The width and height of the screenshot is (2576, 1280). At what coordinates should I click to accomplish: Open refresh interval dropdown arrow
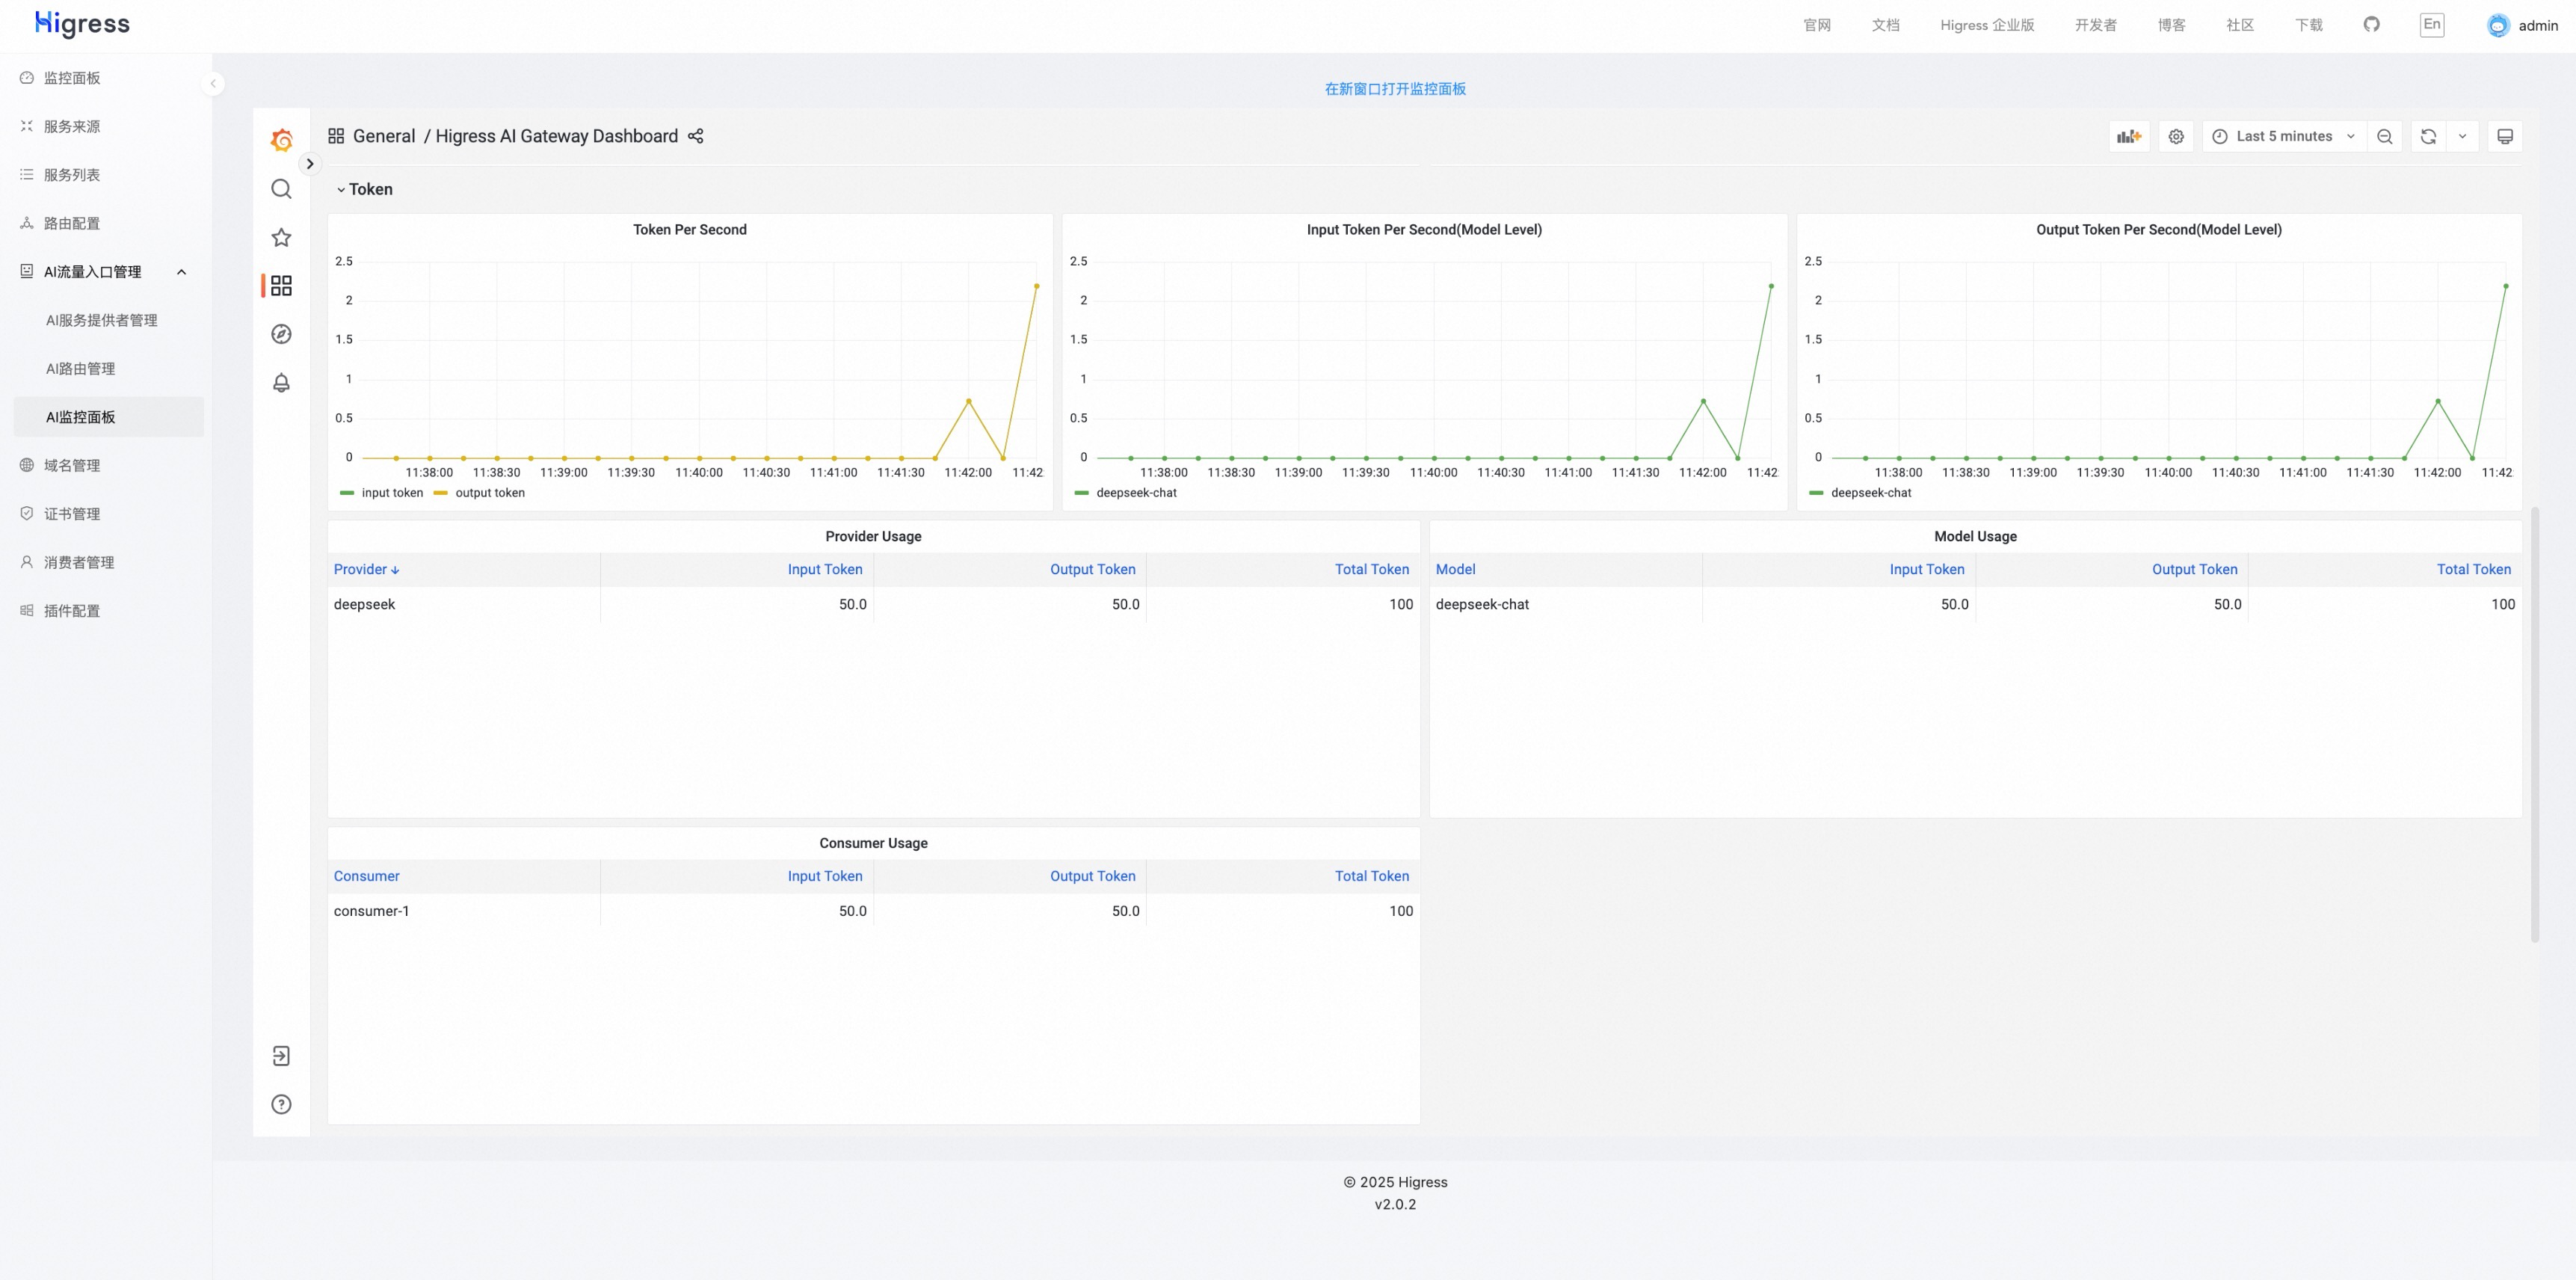point(2462,136)
